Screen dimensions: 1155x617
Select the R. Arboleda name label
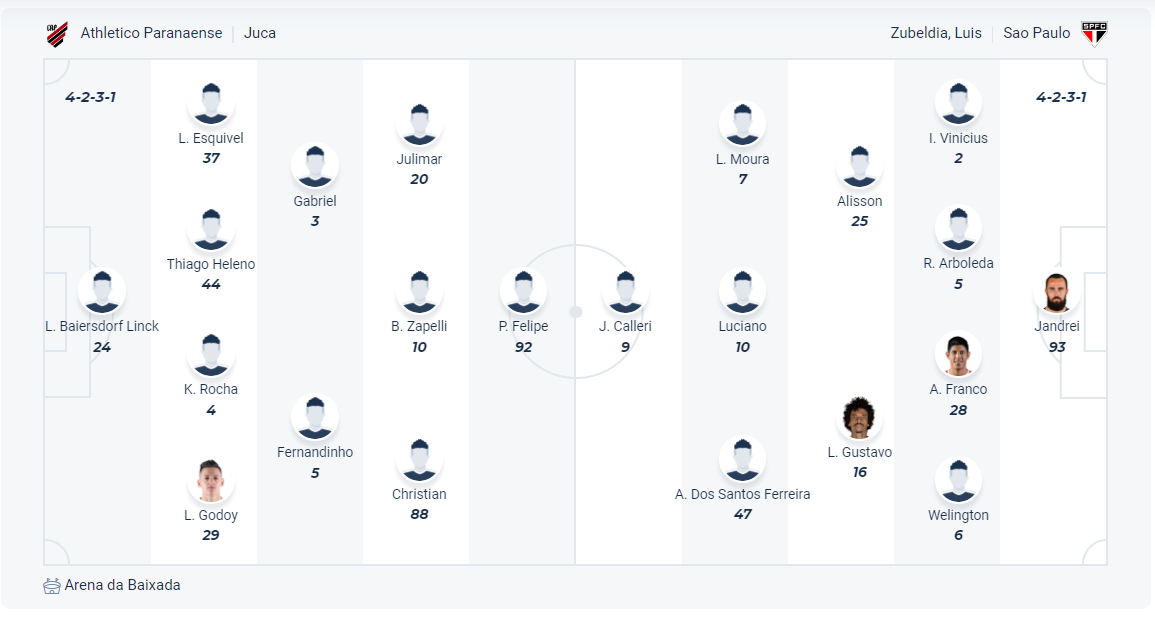pyautogui.click(x=958, y=263)
